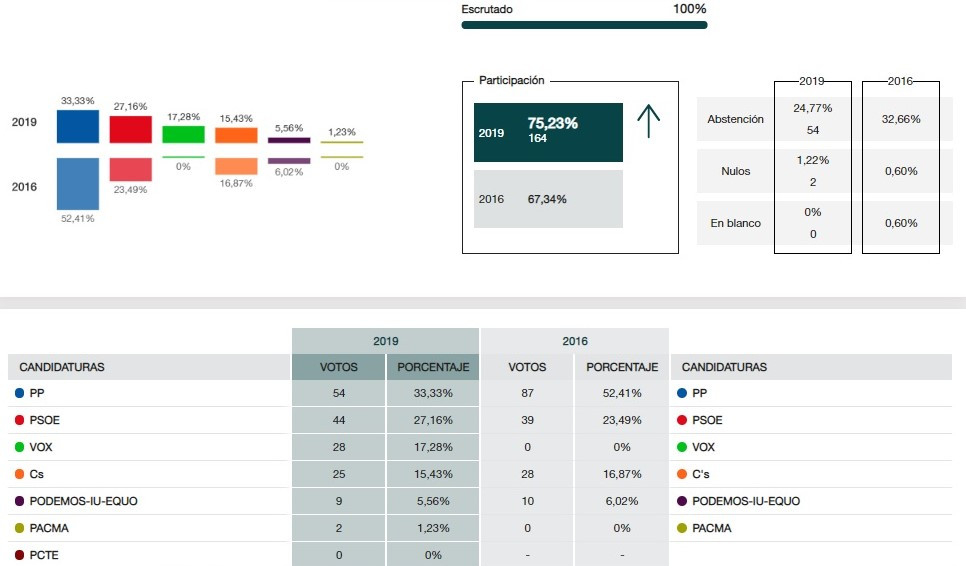This screenshot has height=566, width=966.
Task: Click the Participación box title
Action: (x=511, y=80)
